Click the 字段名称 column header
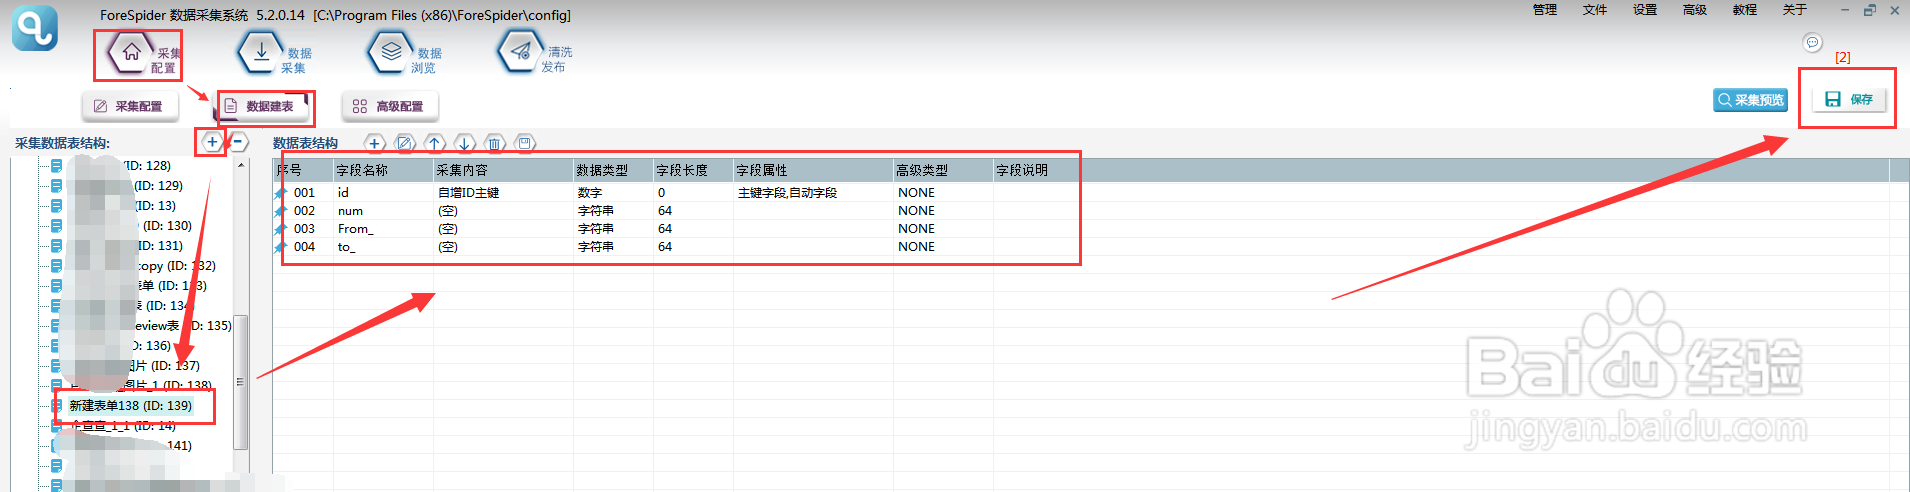Image resolution: width=1910 pixels, height=492 pixels. (383, 170)
